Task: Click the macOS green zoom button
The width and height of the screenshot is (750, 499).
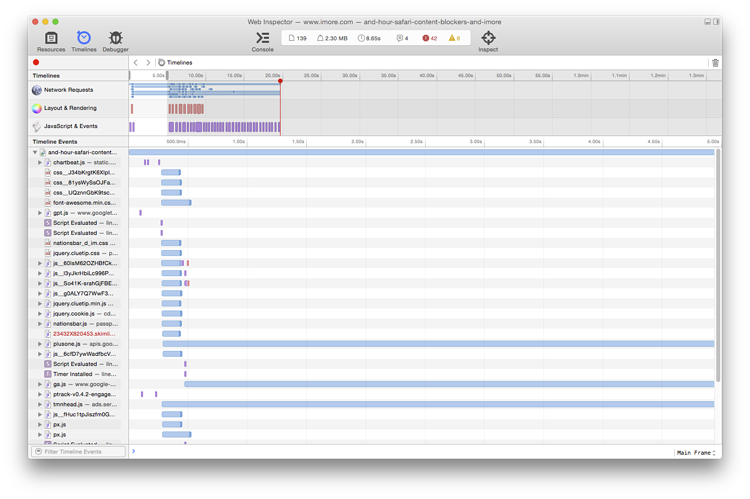Action: 55,22
